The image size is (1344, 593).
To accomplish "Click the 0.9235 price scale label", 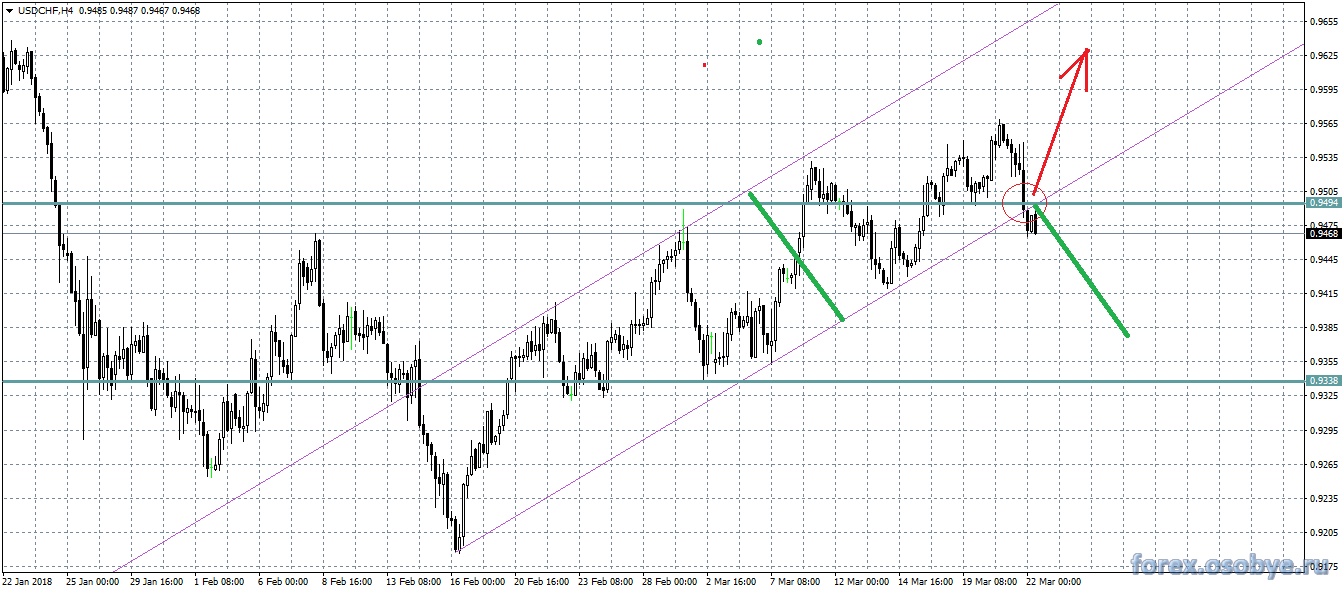I will click(1323, 498).
